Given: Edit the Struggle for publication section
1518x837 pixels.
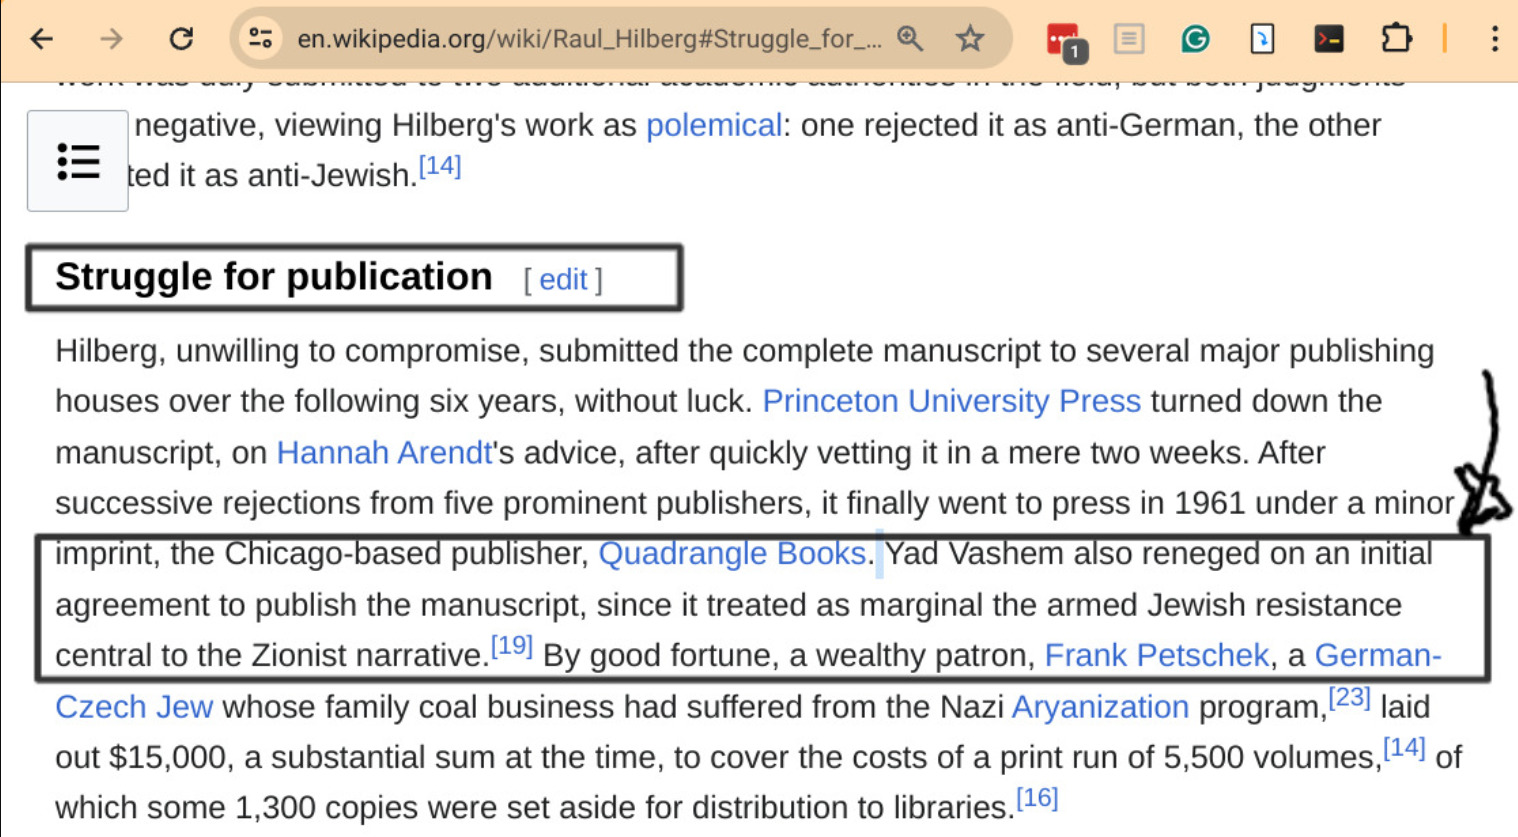Looking at the screenshot, I should coord(563,280).
